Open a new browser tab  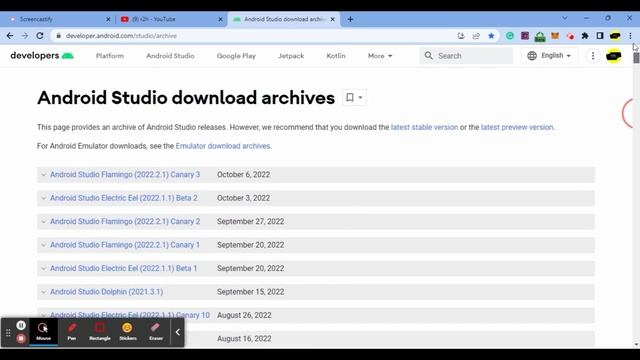(350, 19)
